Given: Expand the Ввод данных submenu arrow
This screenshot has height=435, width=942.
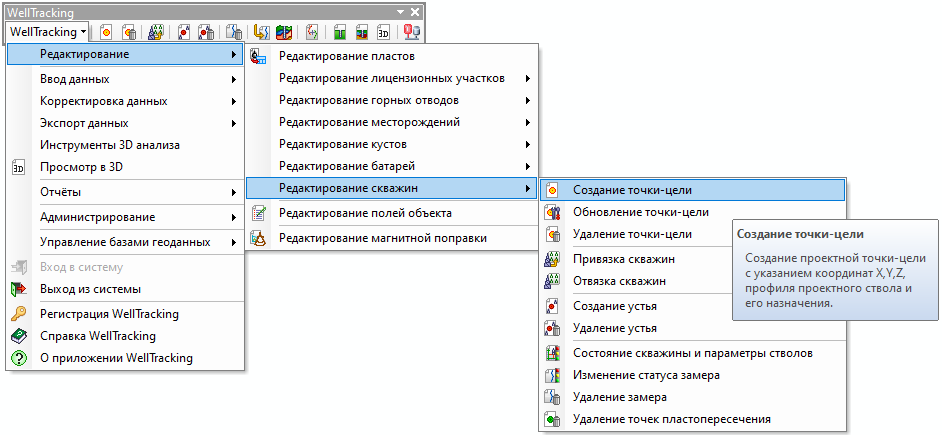Looking at the screenshot, I should pos(233,79).
